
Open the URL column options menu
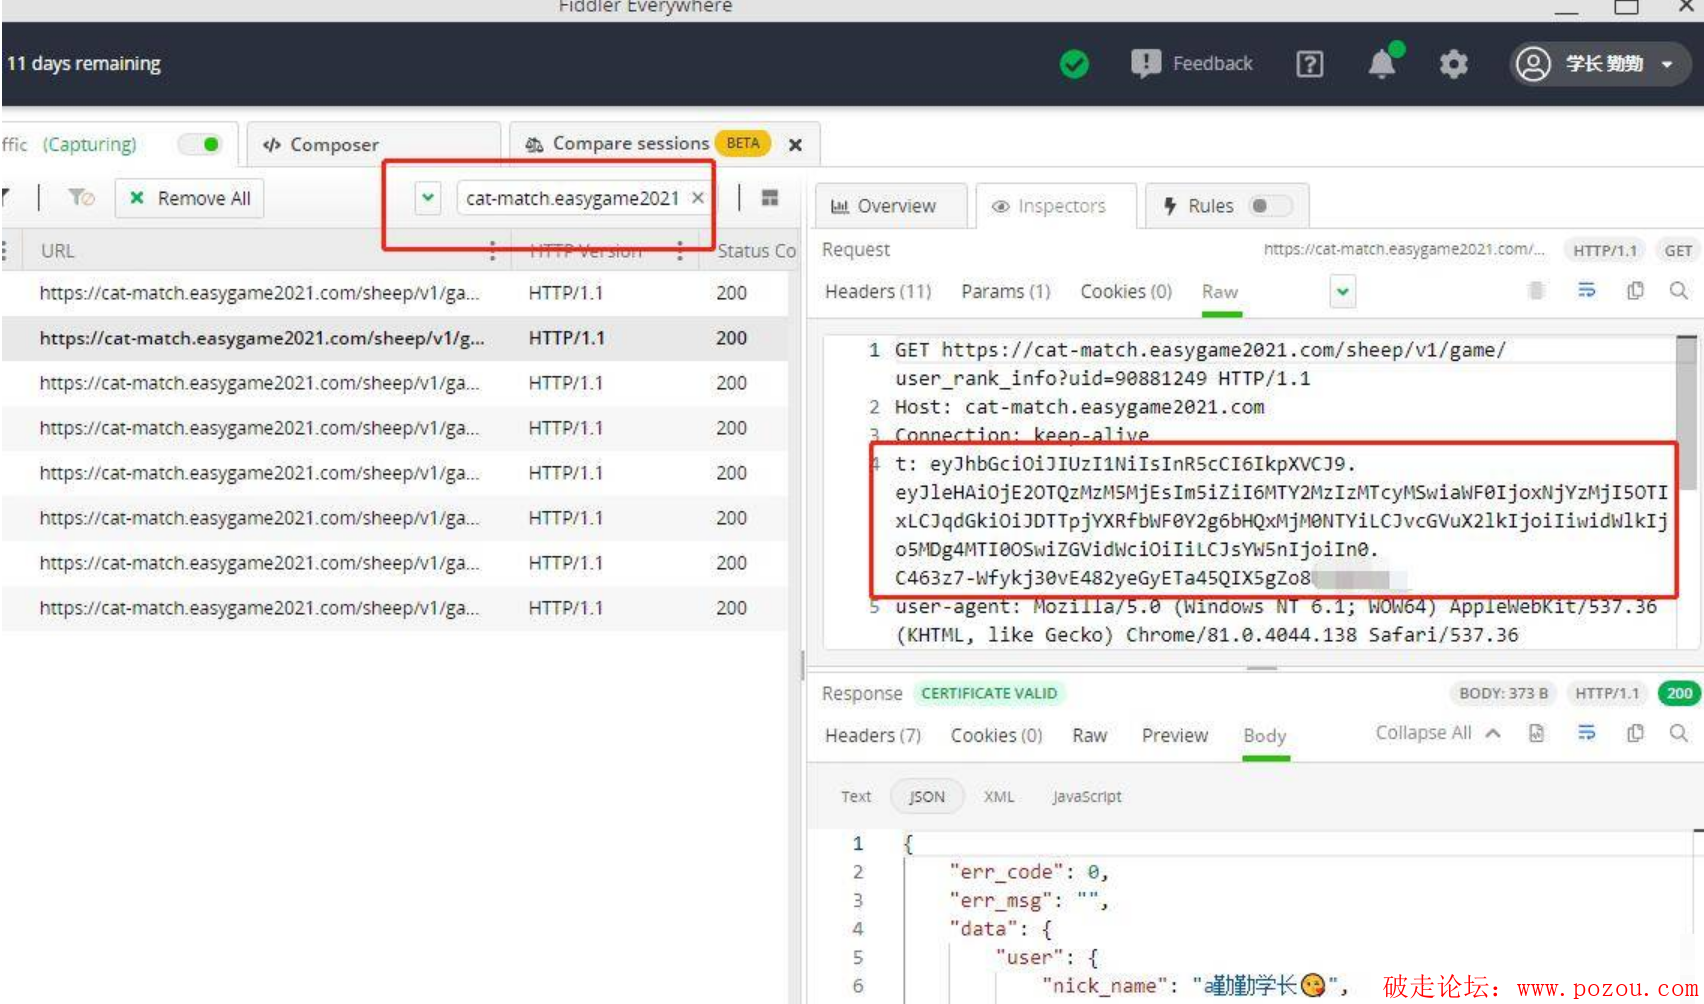pyautogui.click(x=492, y=251)
